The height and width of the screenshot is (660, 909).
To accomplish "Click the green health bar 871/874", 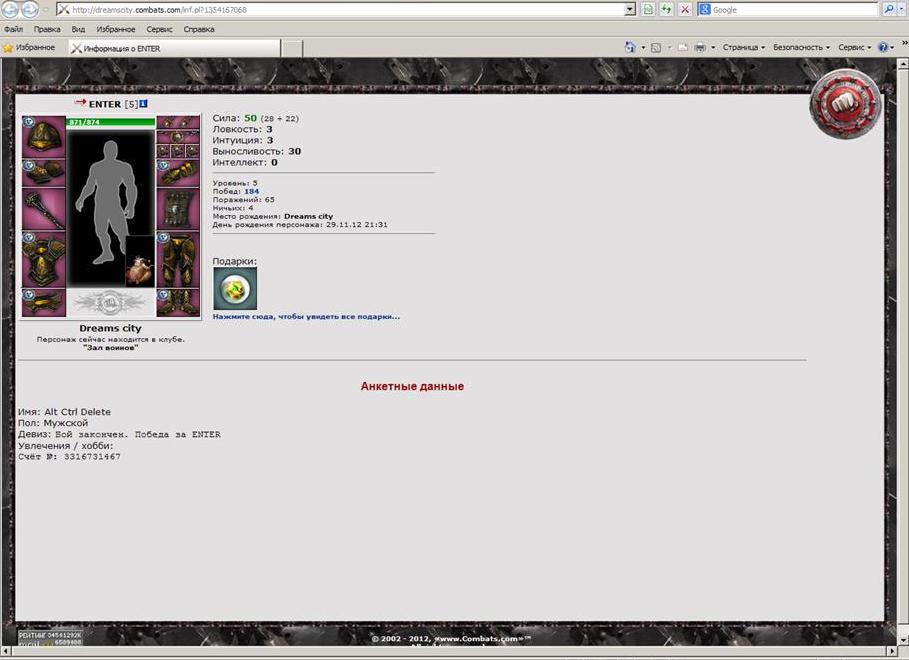I will [111, 122].
